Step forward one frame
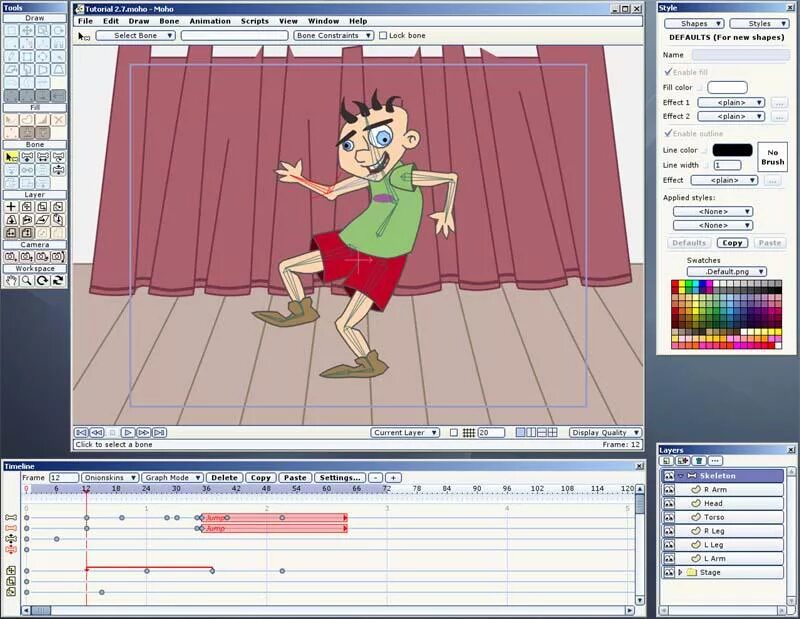 pyautogui.click(x=144, y=433)
